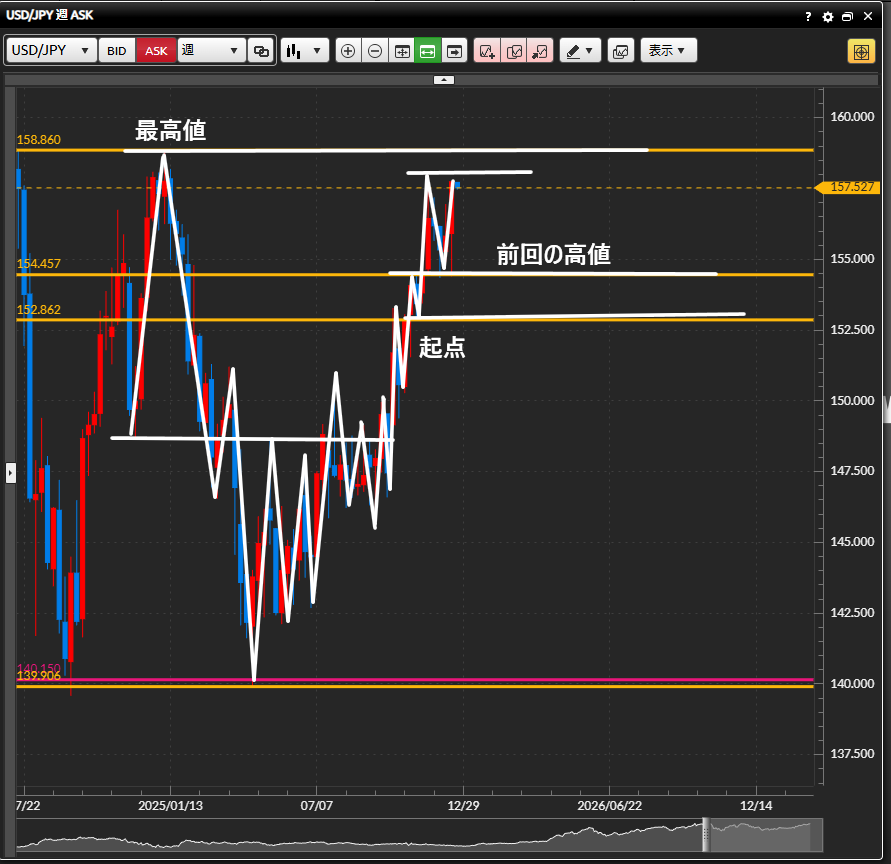Click the chart template icon left of 表示
The width and height of the screenshot is (891, 864).
coord(620,51)
